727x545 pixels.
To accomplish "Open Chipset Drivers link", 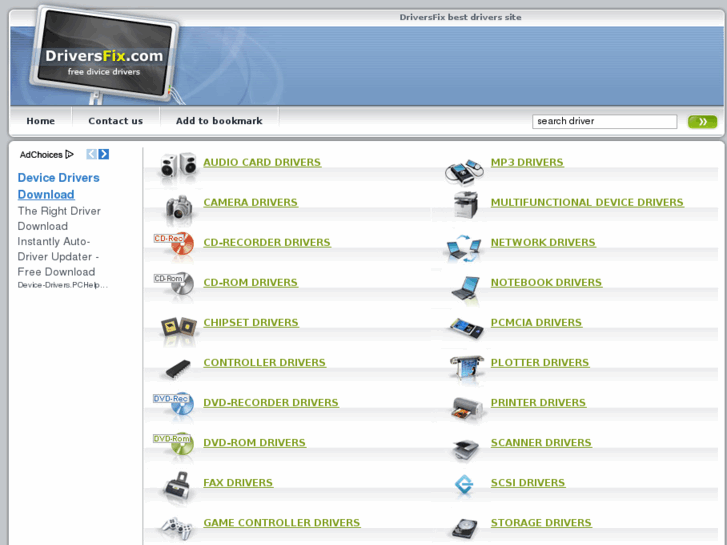I will click(251, 322).
